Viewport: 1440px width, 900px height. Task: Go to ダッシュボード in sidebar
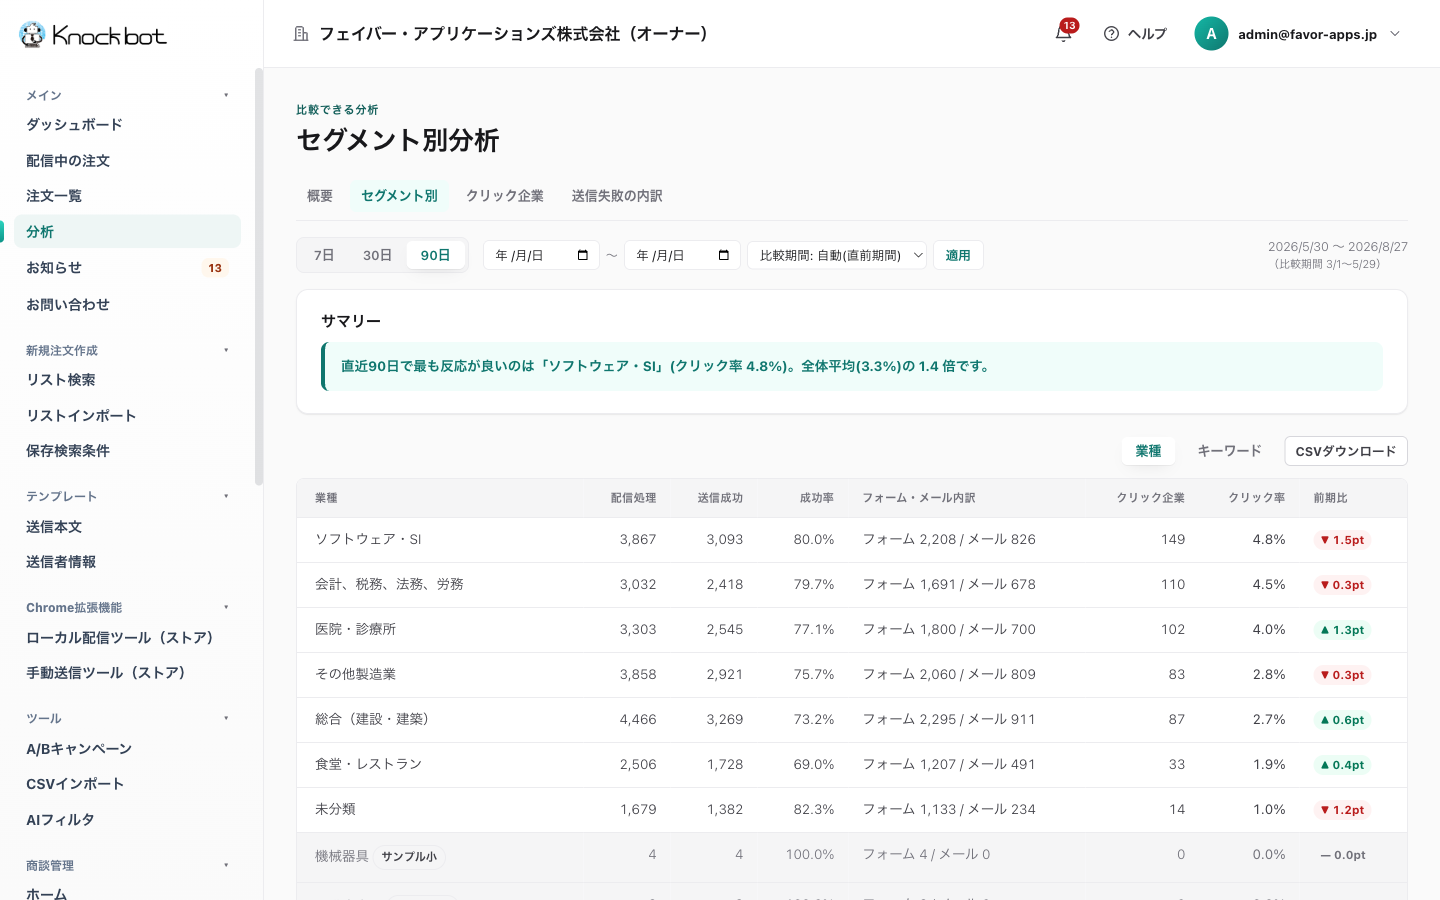coord(127,124)
